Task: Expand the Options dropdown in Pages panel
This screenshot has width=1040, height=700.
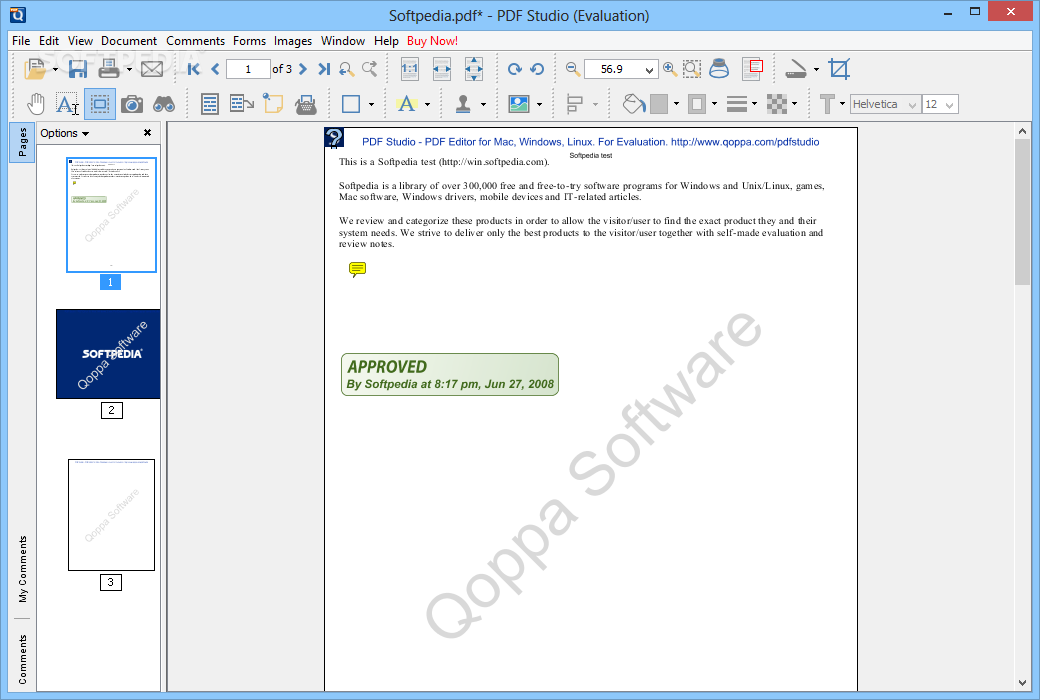Action: tap(64, 133)
